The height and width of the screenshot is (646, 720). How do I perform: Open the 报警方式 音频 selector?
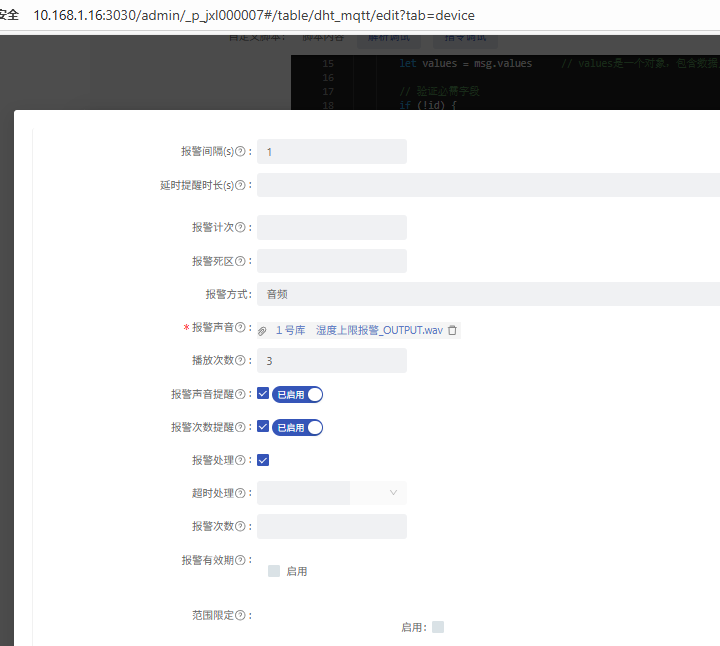(x=489, y=294)
